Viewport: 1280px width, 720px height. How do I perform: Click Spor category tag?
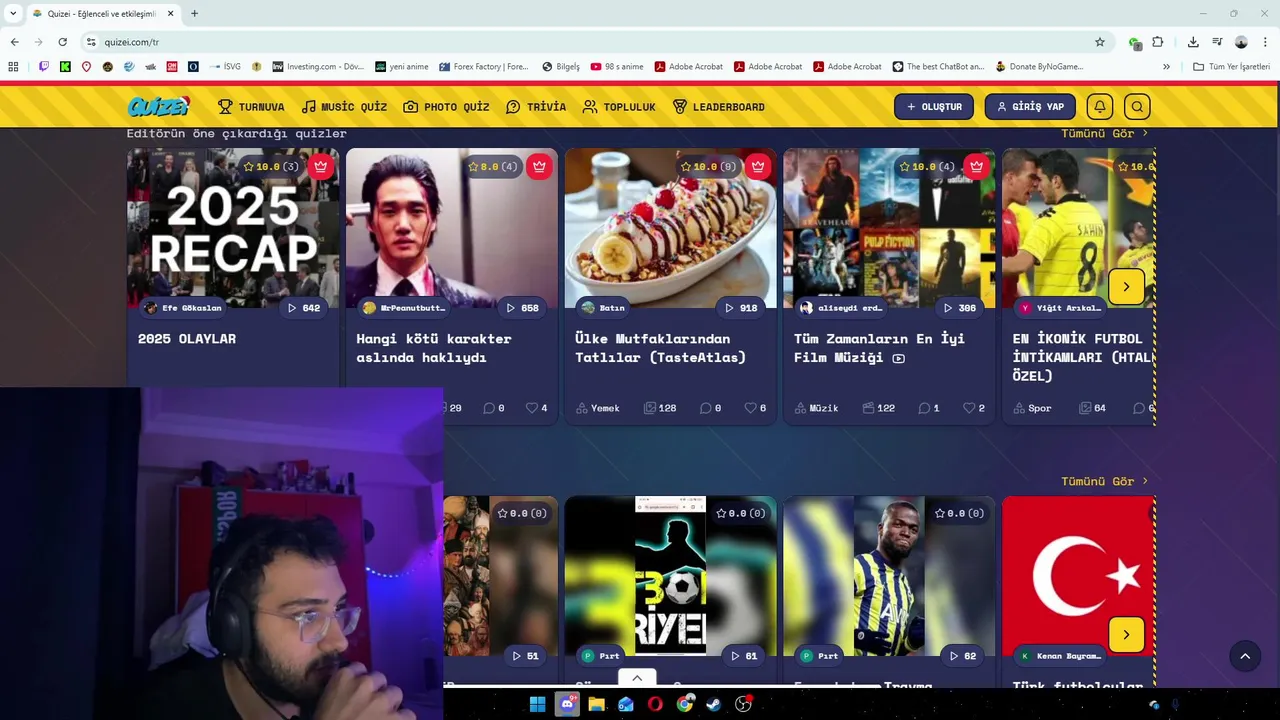[x=1033, y=408]
